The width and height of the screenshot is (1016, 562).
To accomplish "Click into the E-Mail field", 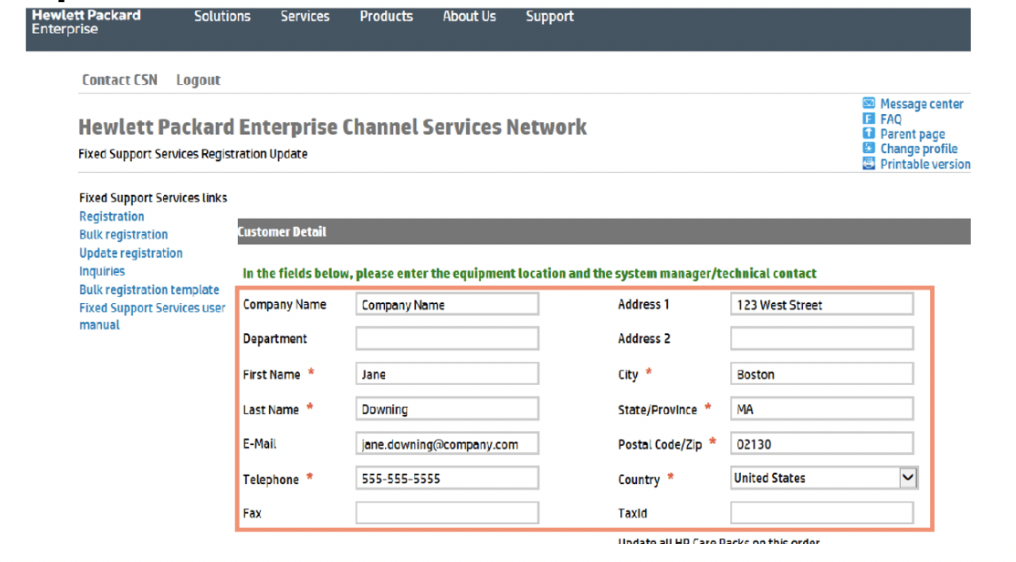I will (447, 444).
